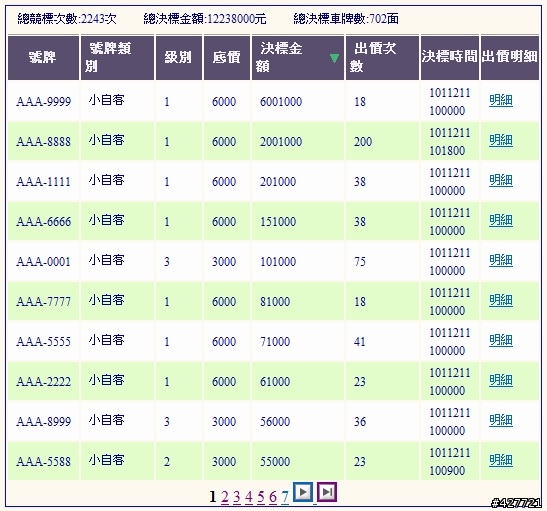
Task: Select plate number AAA-7777
Action: coord(43,302)
